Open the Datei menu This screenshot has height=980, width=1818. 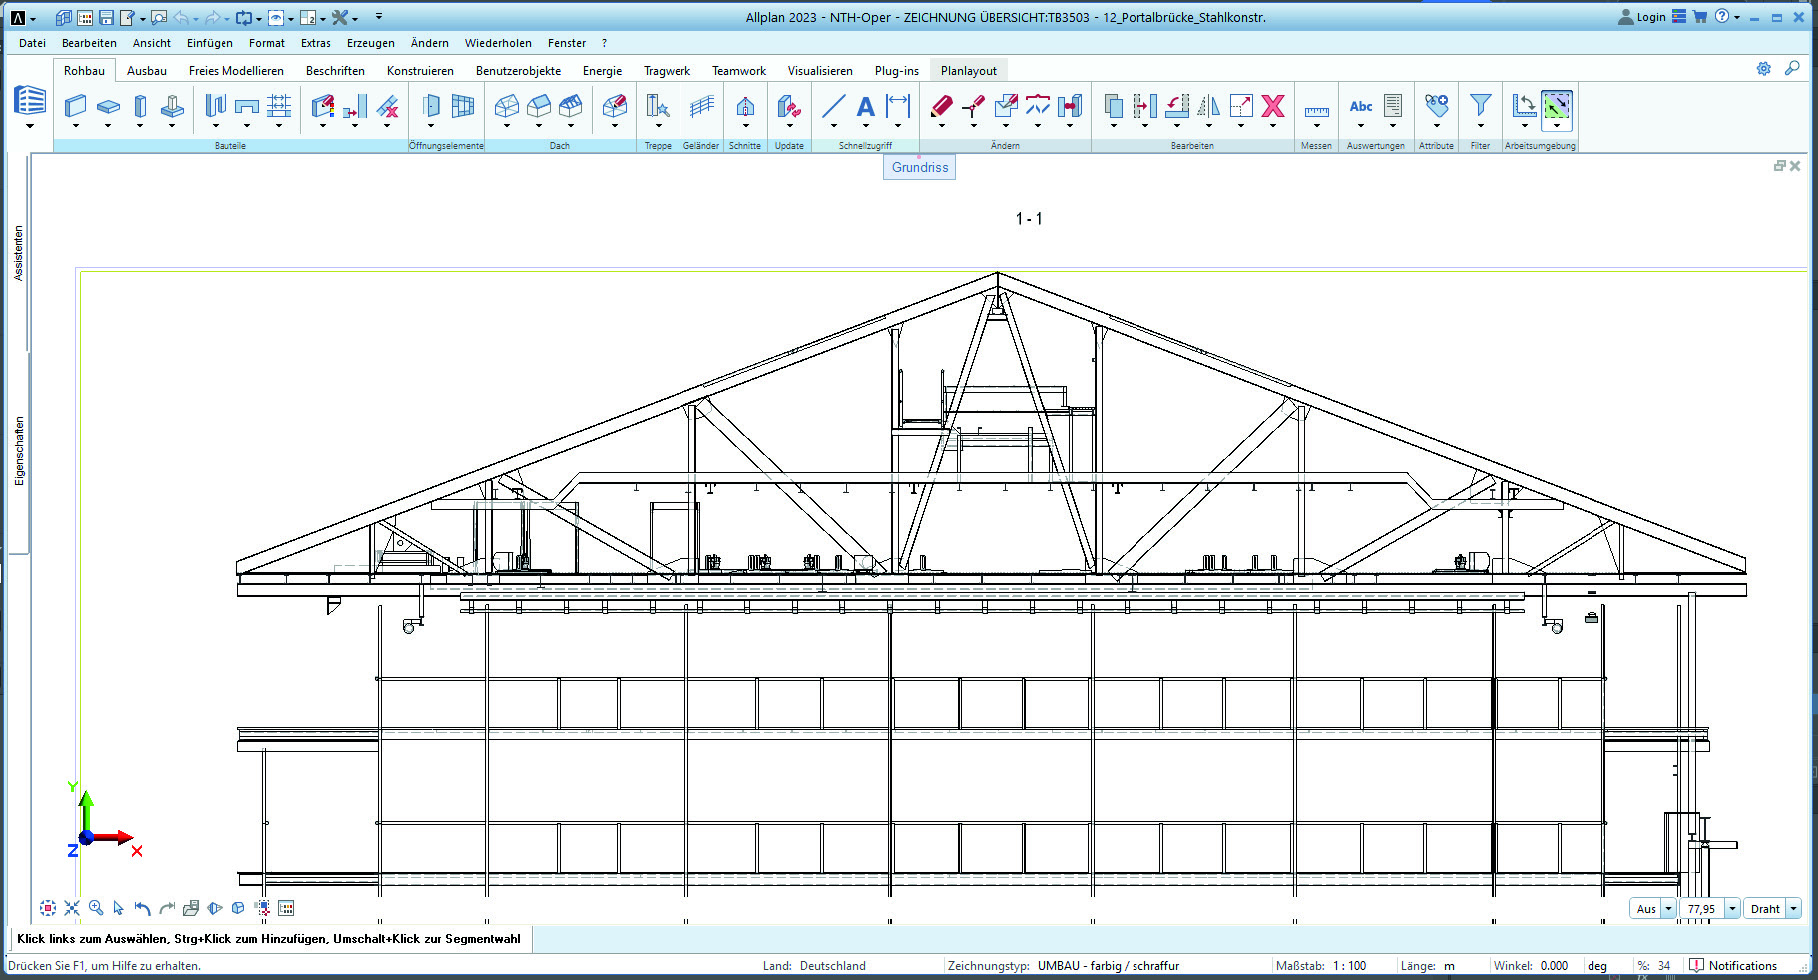pyautogui.click(x=32, y=43)
